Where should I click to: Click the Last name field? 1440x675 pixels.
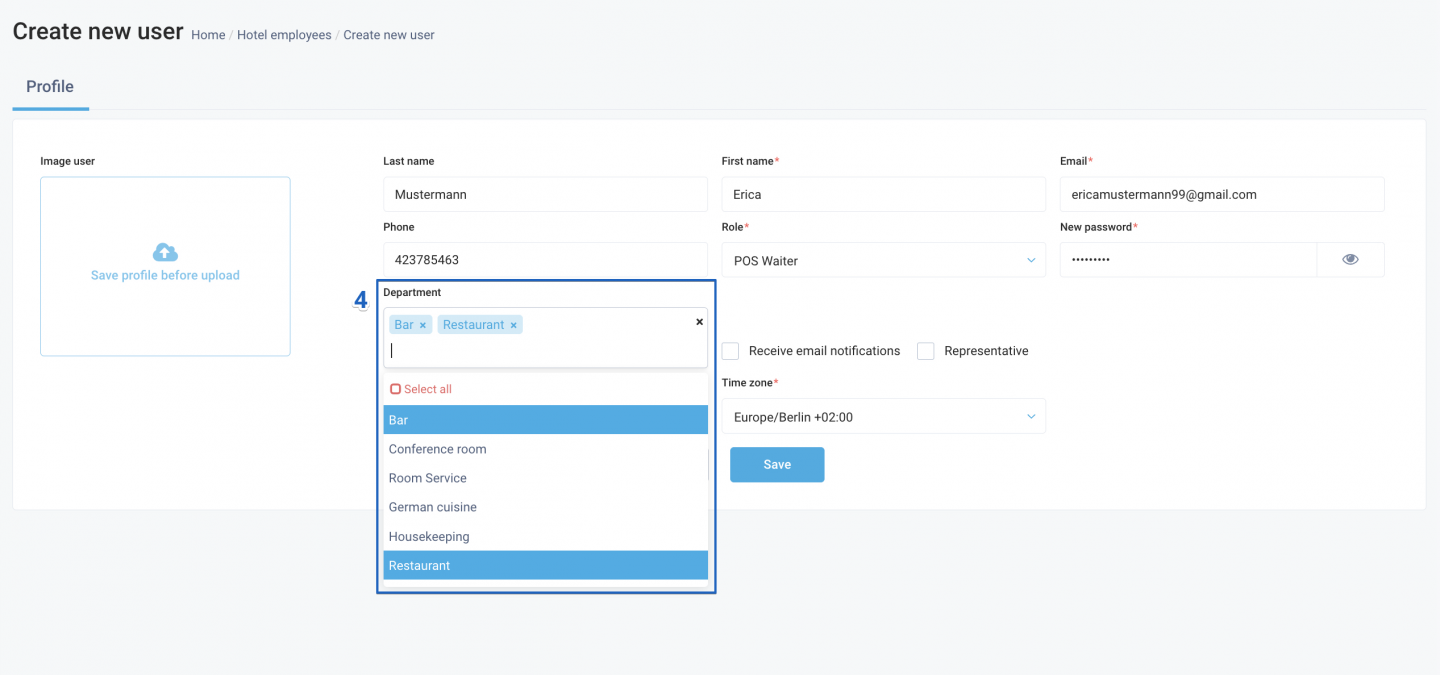tap(546, 194)
